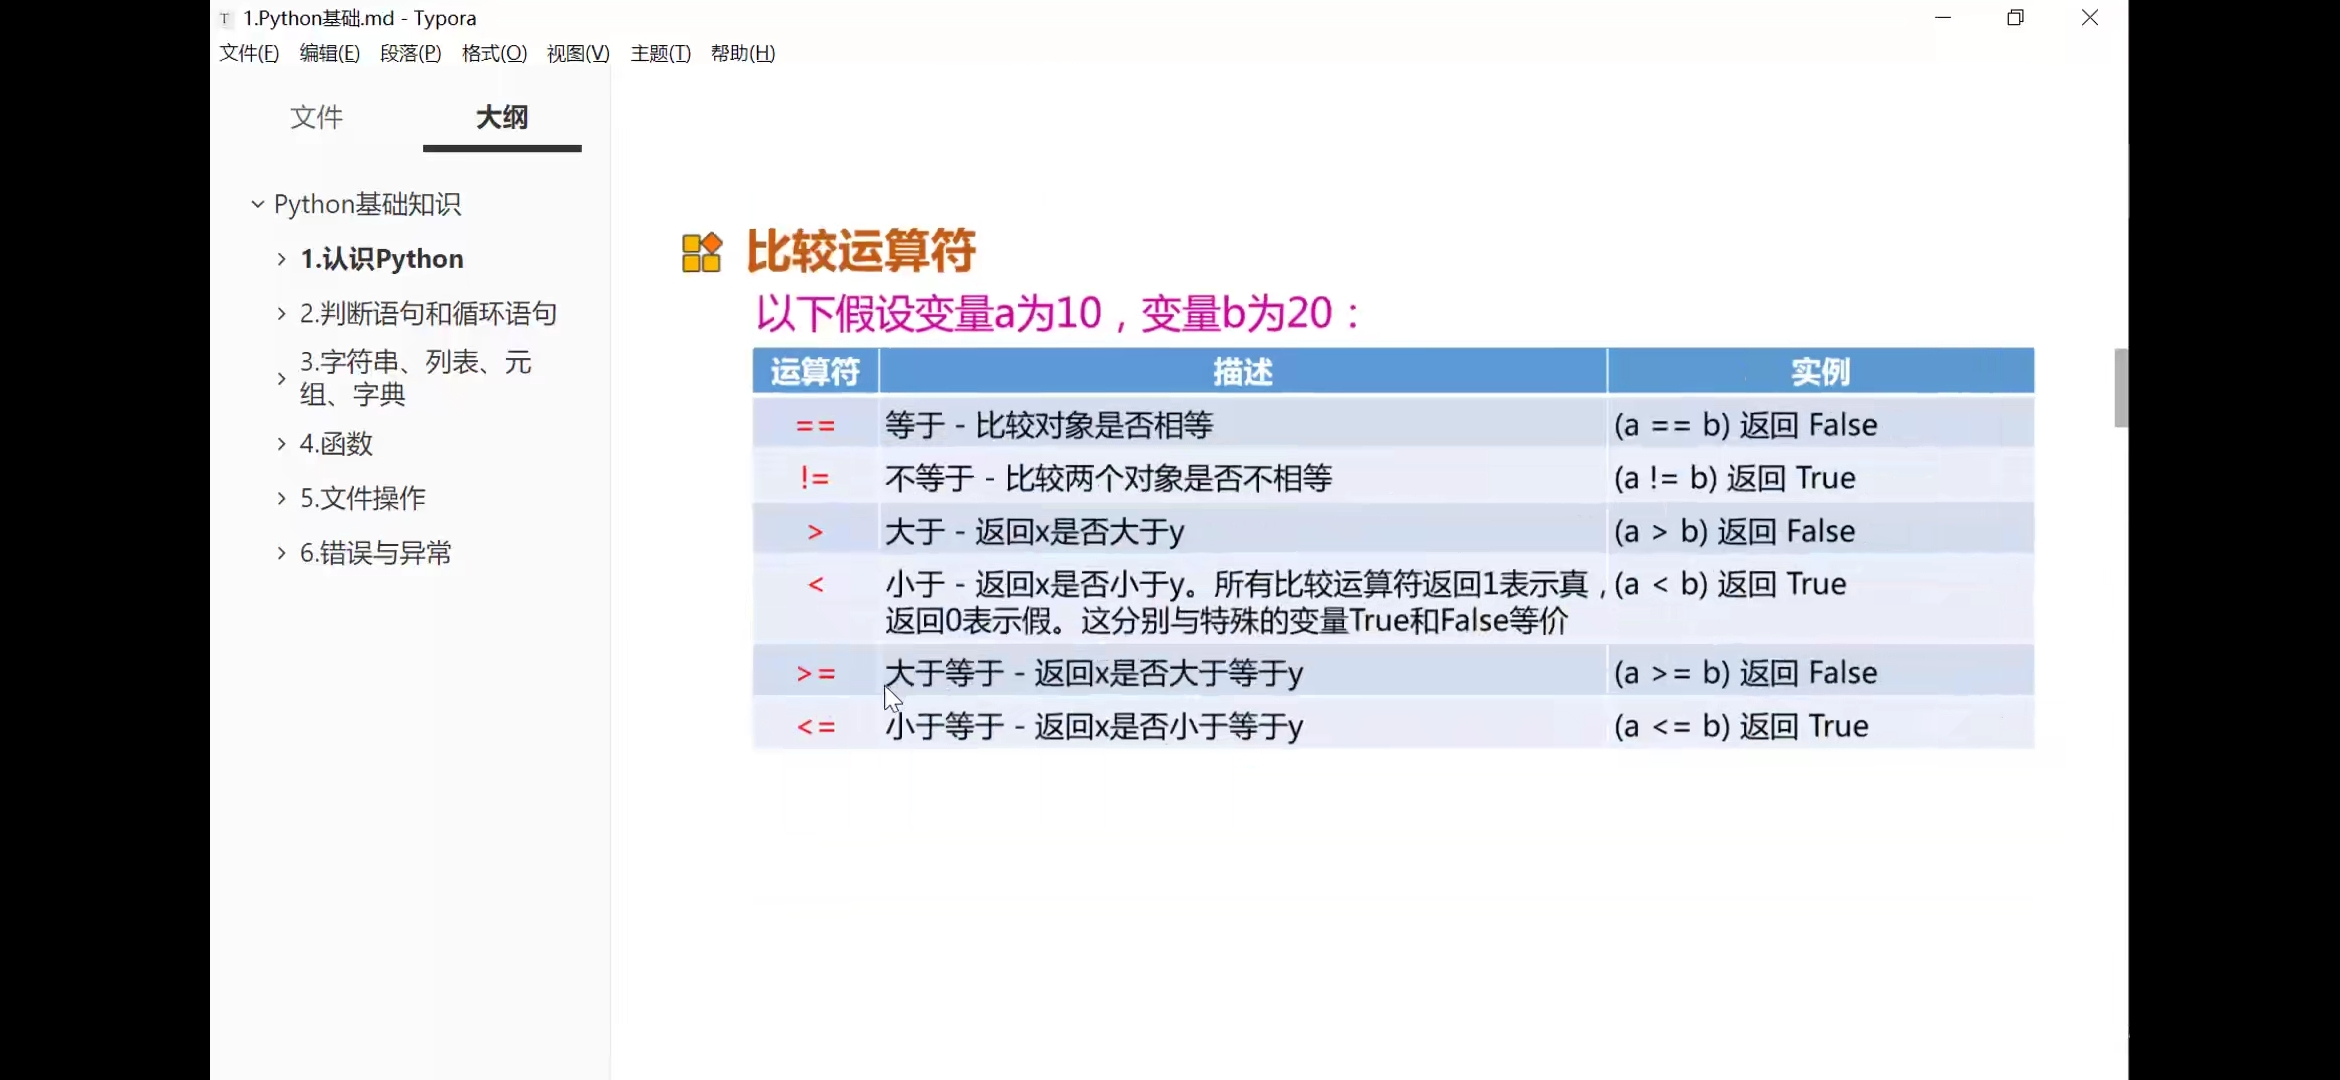Expand the 4.函数 outline chevron
This screenshot has width=2340, height=1080.
[x=281, y=444]
